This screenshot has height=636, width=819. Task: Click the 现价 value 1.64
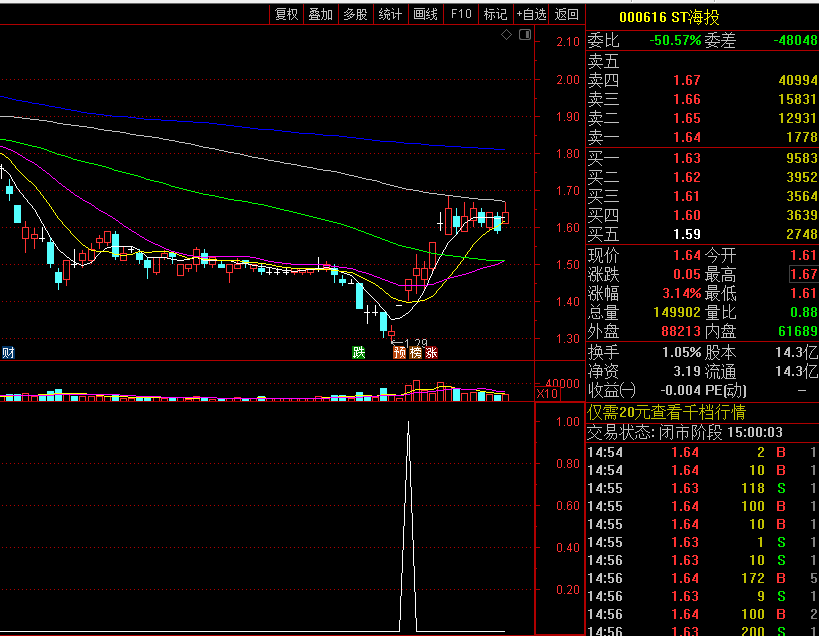[687, 255]
